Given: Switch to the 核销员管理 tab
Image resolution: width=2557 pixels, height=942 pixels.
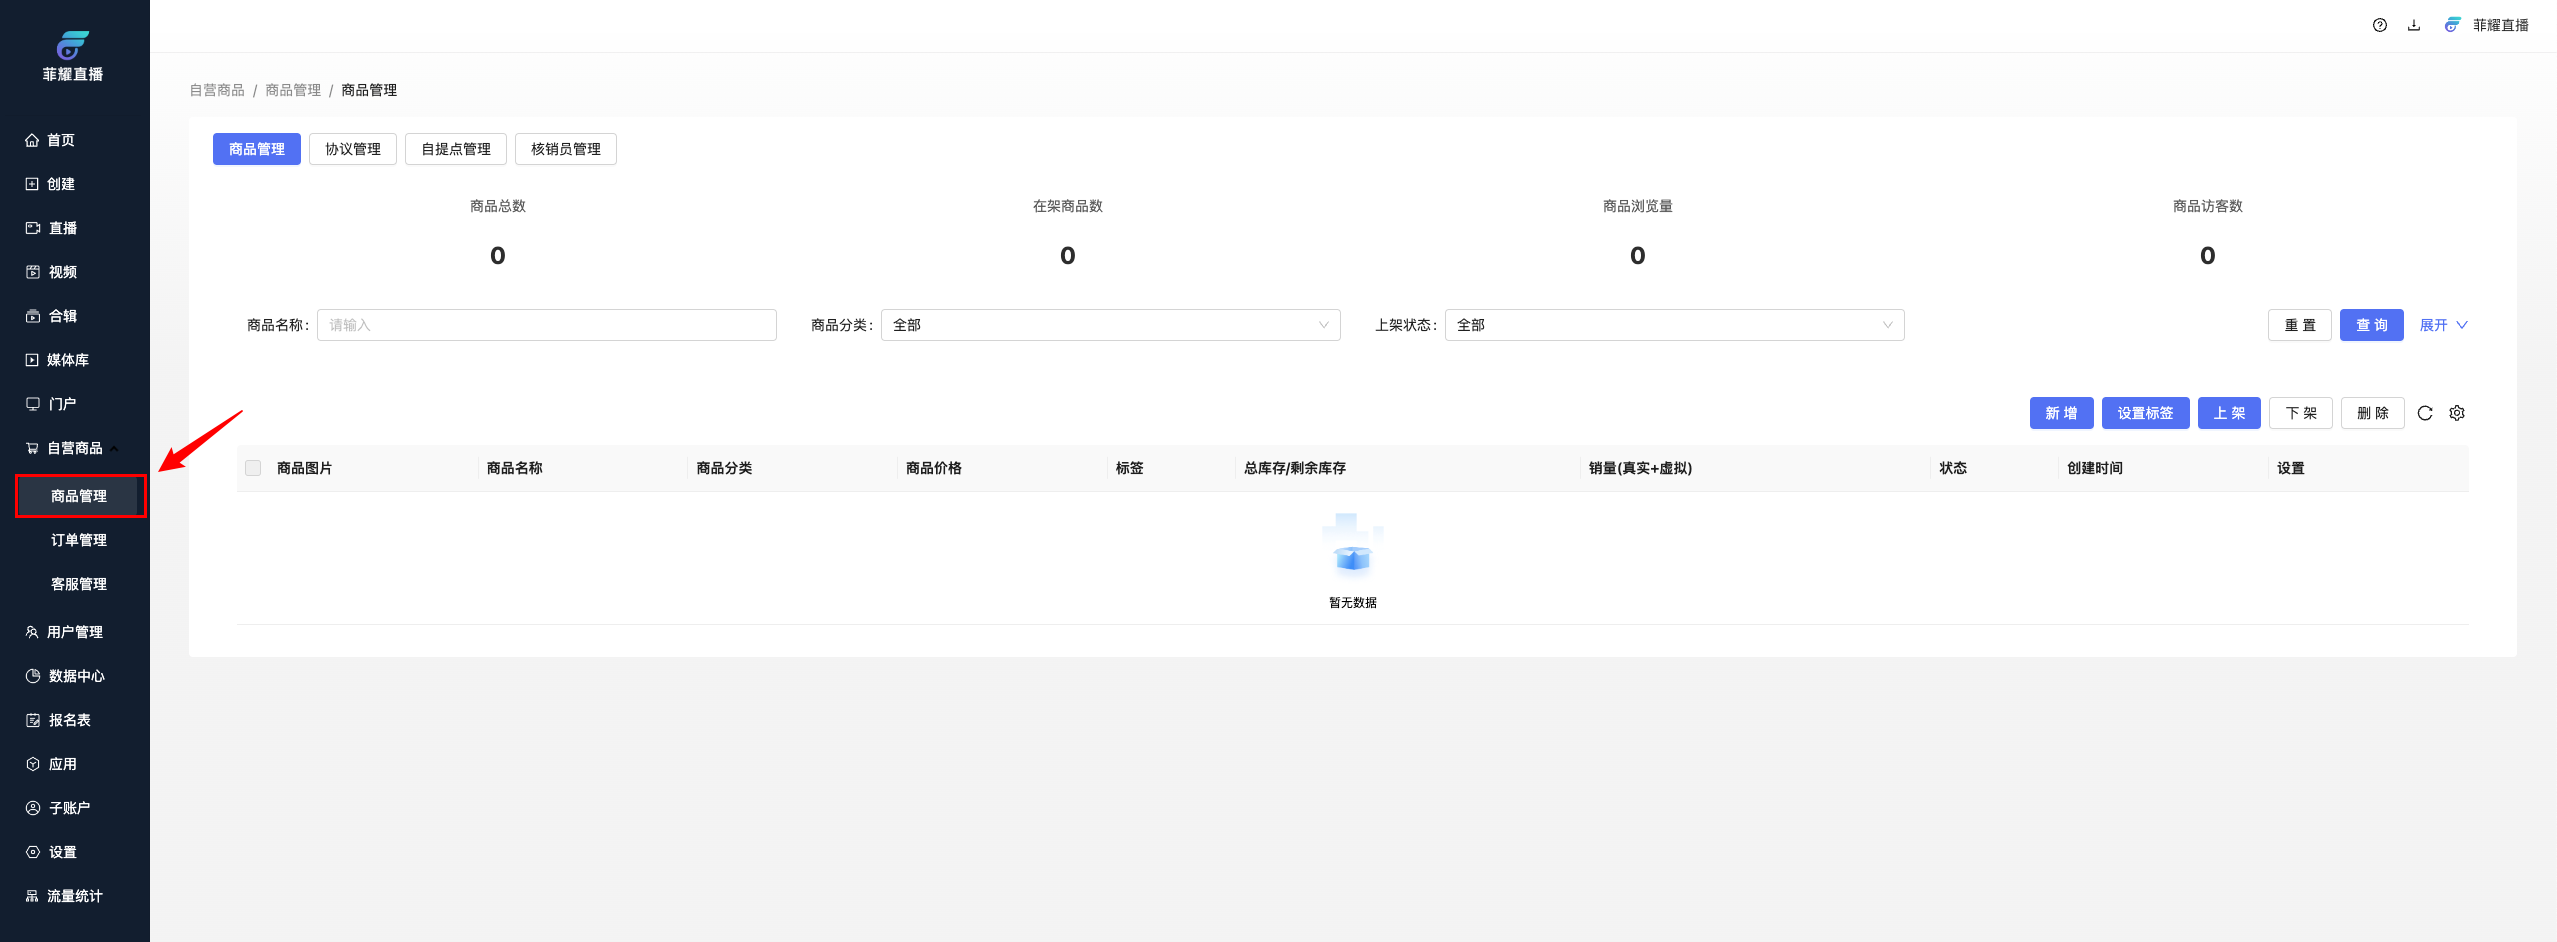Looking at the screenshot, I should (565, 149).
